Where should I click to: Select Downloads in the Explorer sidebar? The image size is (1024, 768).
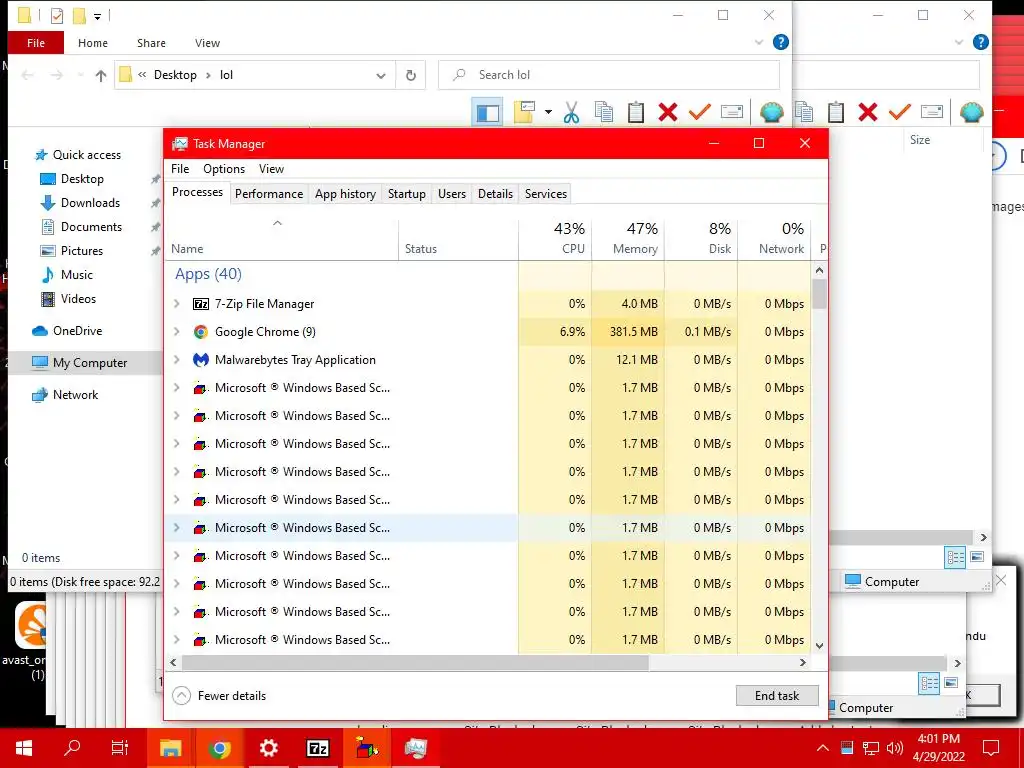click(x=90, y=202)
